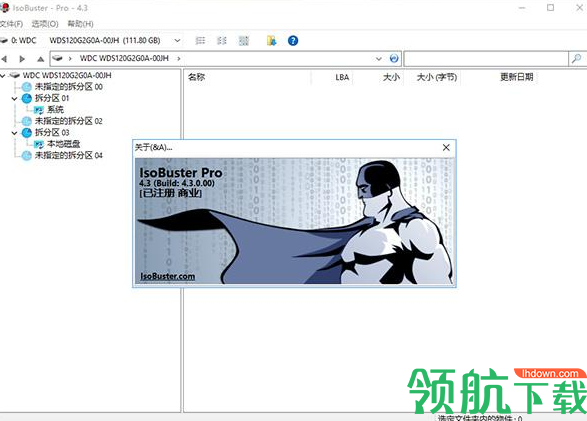Open the drive selection dropdown
This screenshot has width=587, height=421.
[x=177, y=40]
